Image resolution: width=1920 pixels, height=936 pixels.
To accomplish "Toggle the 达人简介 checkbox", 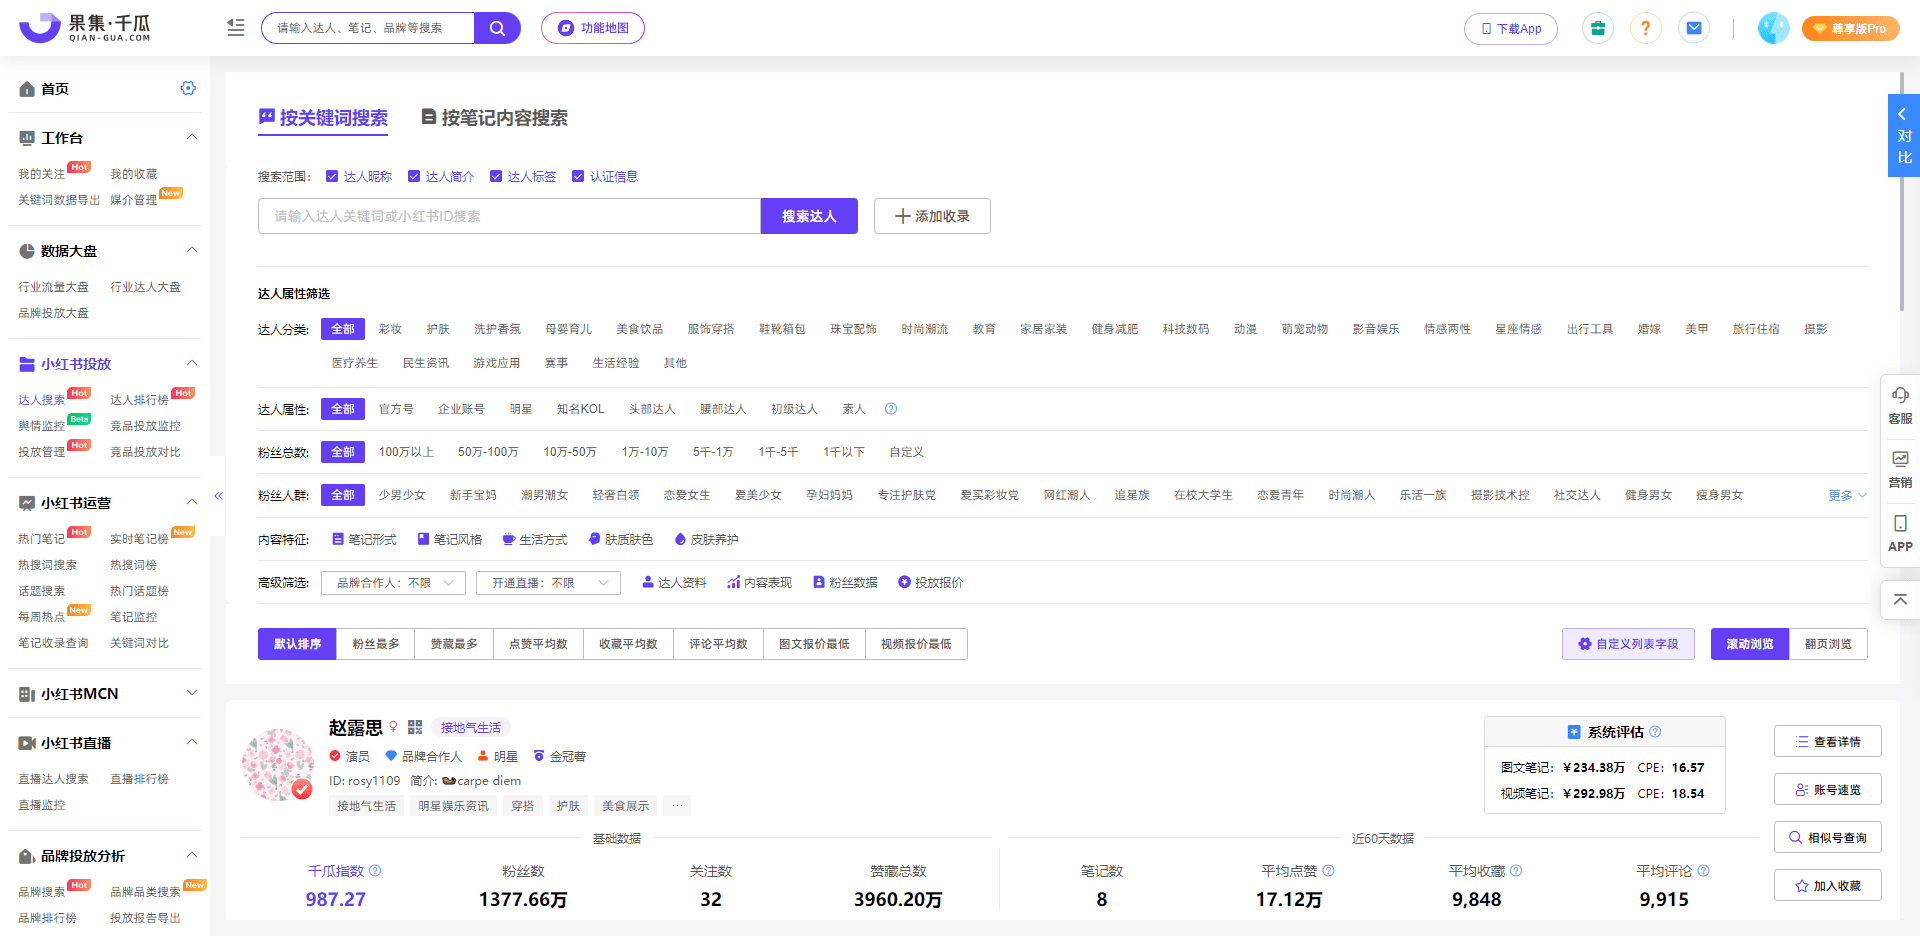I will (414, 176).
